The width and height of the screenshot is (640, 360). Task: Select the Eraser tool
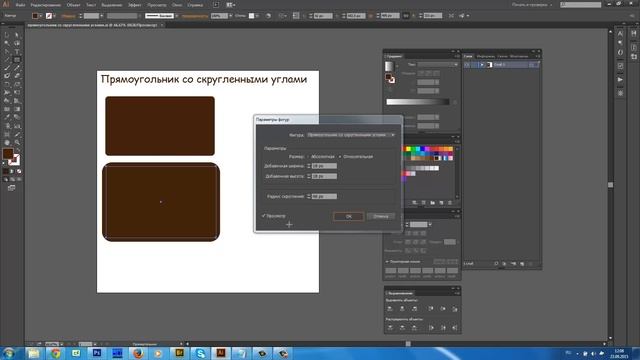17,76
